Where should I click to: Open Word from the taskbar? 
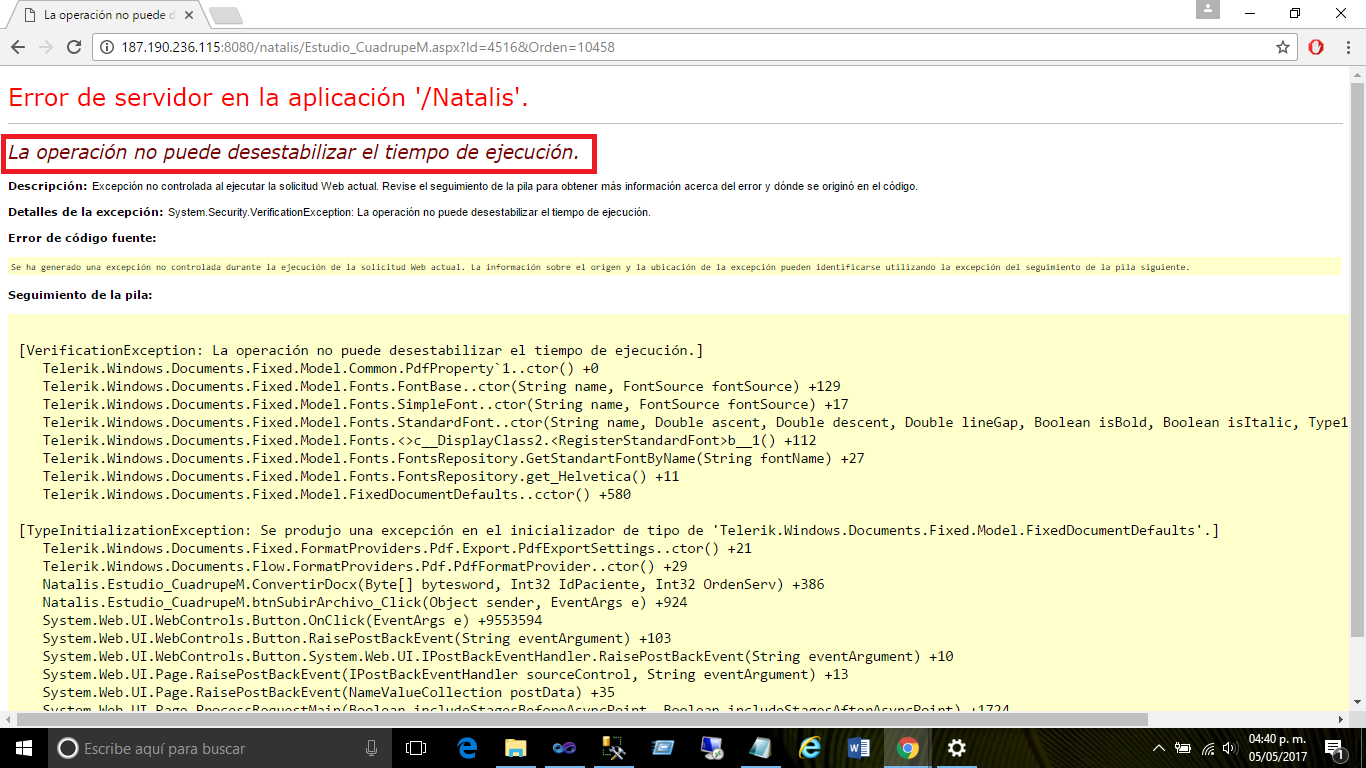(858, 748)
